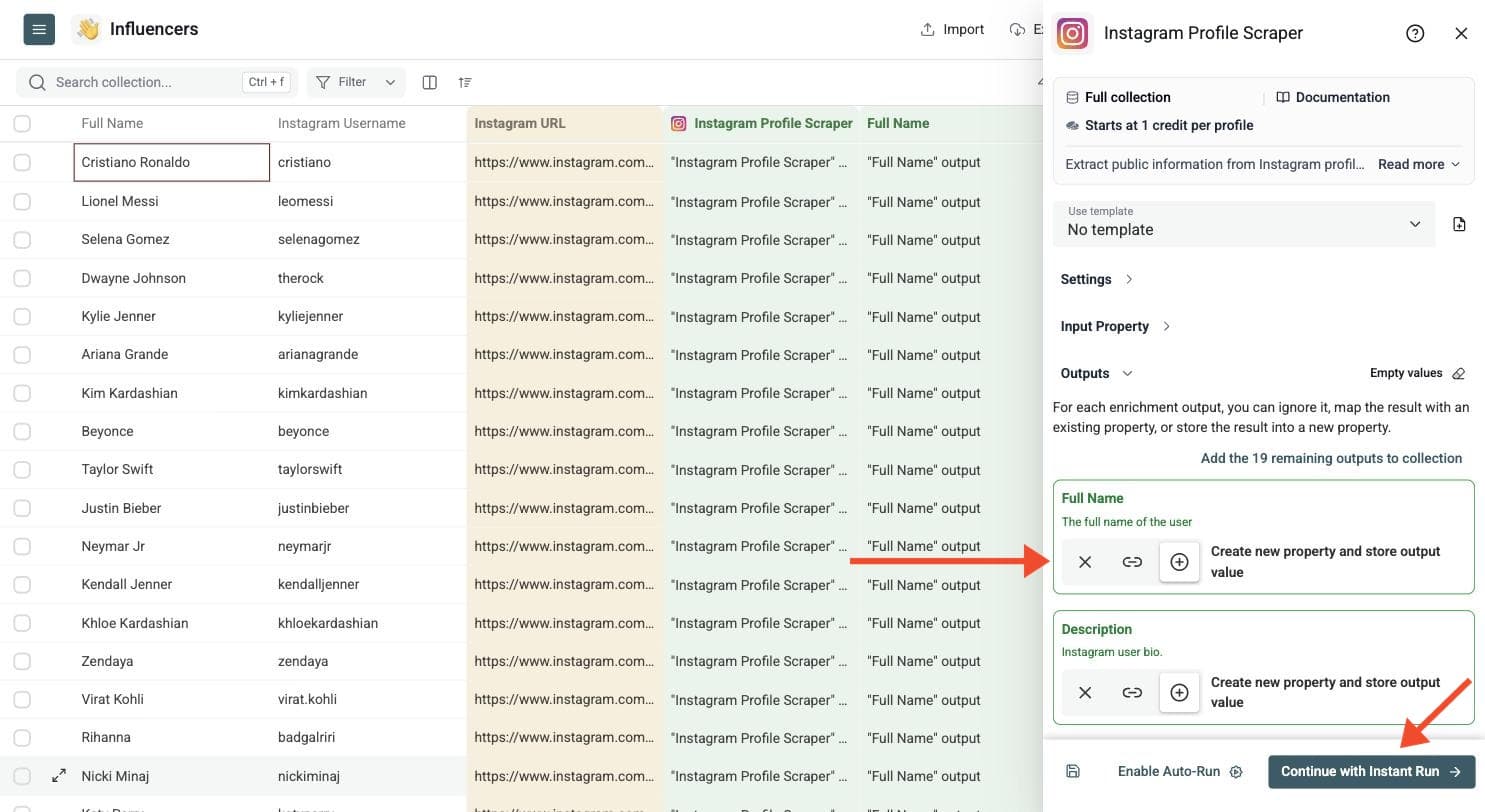Image resolution: width=1485 pixels, height=812 pixels.
Task: Click the Instagram URL column header
Action: [564, 123]
